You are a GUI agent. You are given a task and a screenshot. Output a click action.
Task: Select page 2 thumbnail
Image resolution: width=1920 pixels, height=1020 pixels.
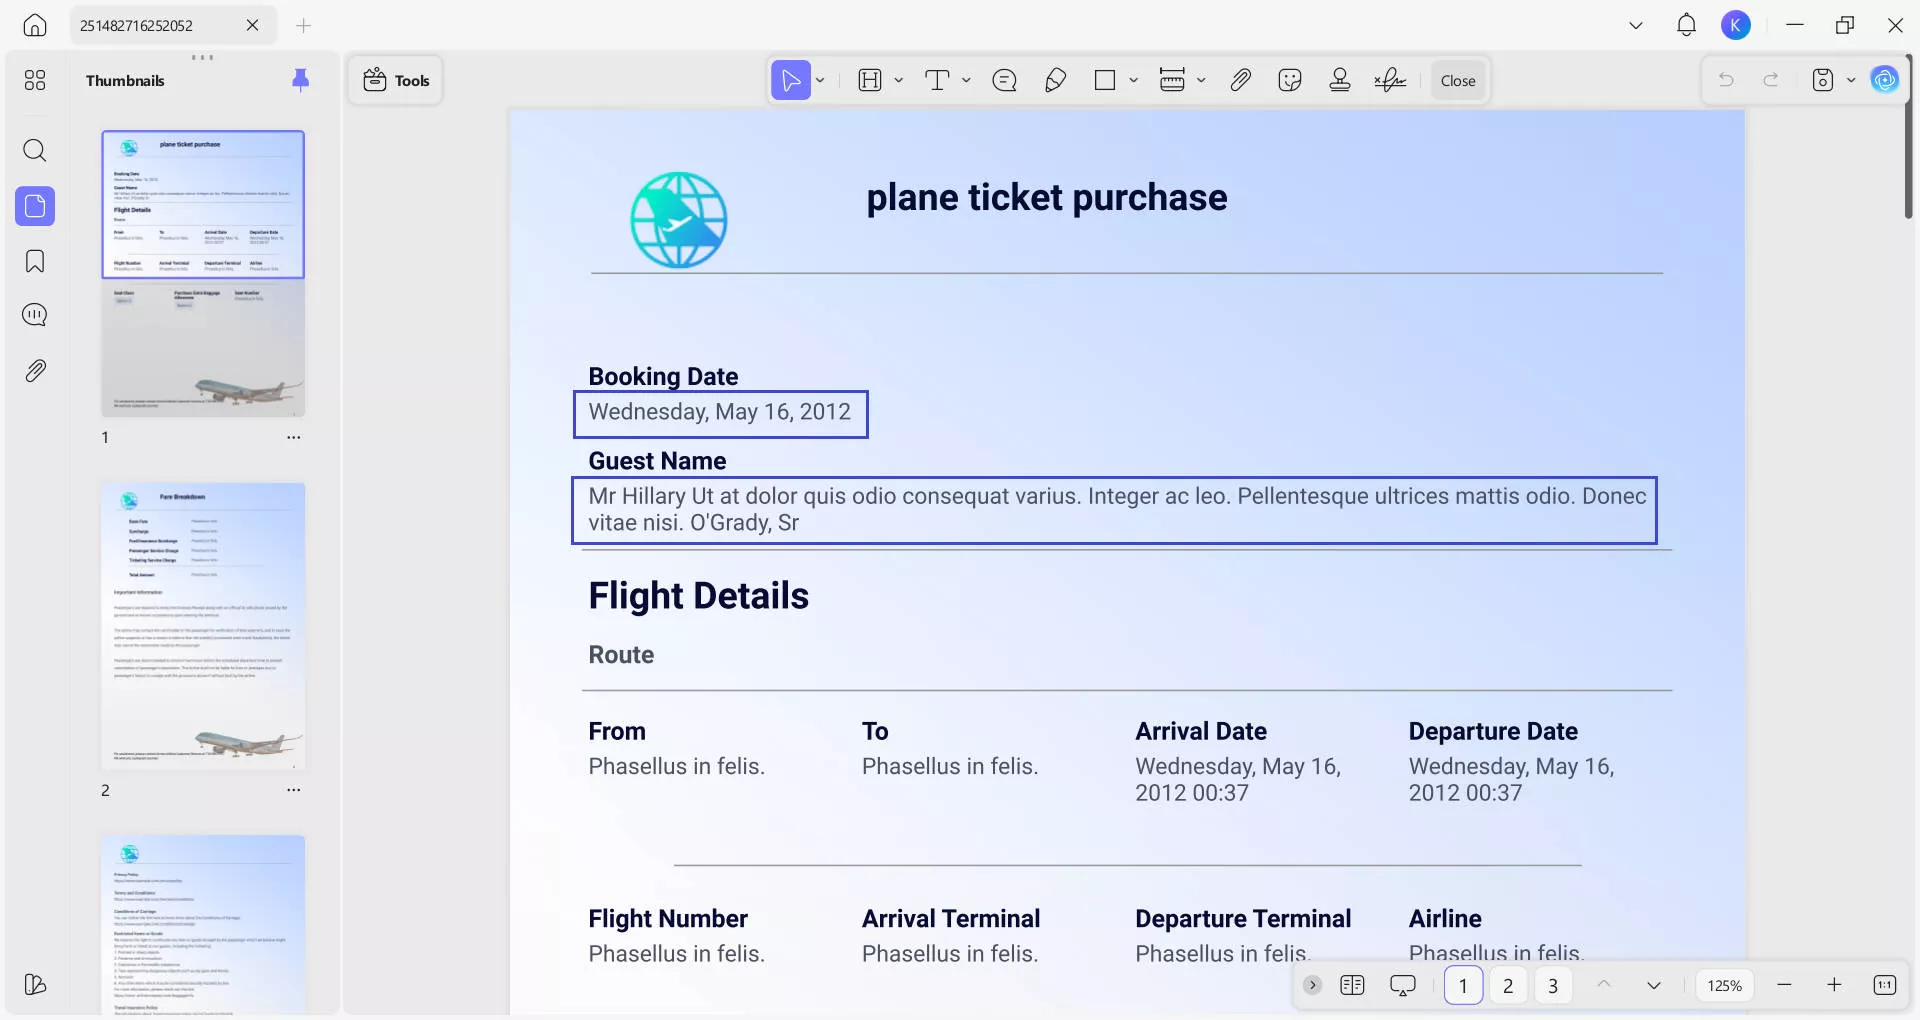click(x=203, y=627)
